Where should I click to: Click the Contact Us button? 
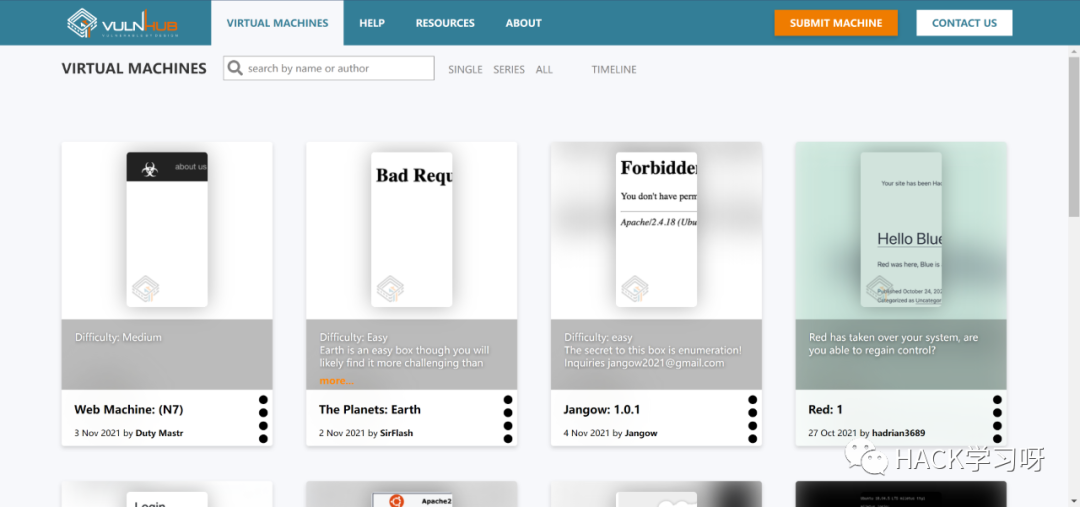pyautogui.click(x=964, y=23)
